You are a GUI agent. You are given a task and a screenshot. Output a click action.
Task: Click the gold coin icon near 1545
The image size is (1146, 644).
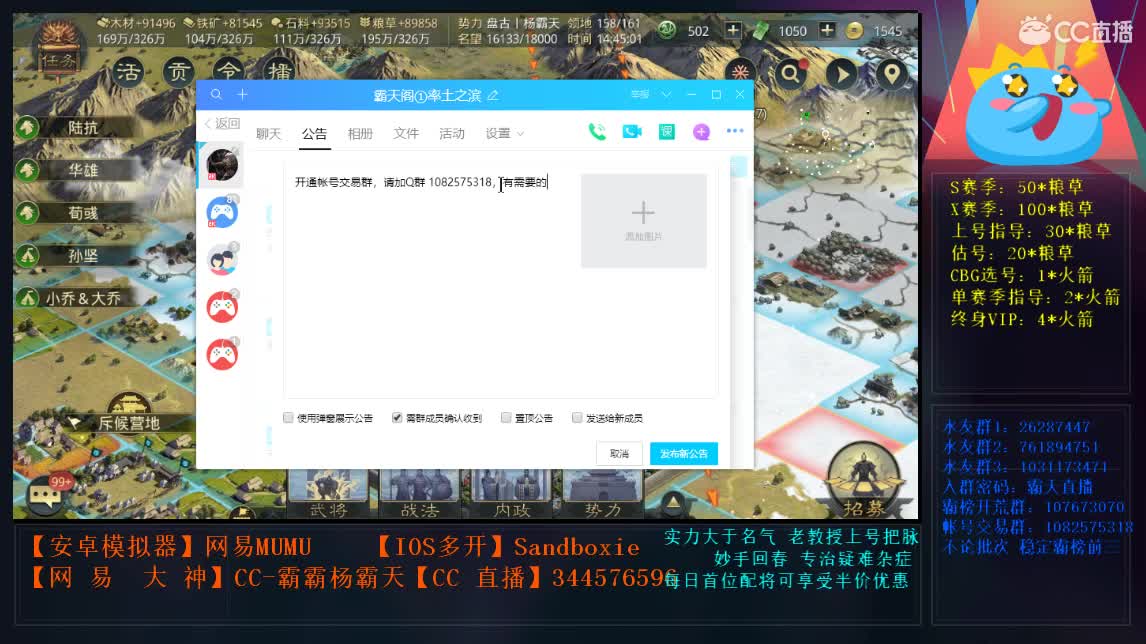853,31
